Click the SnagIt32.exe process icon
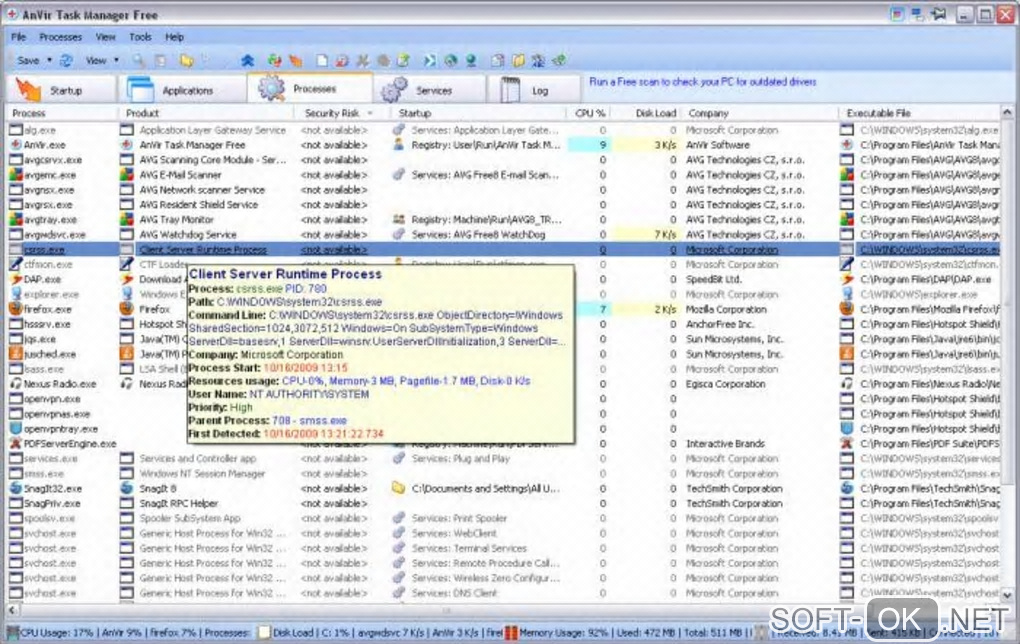The height and width of the screenshot is (644, 1020). click(16, 489)
